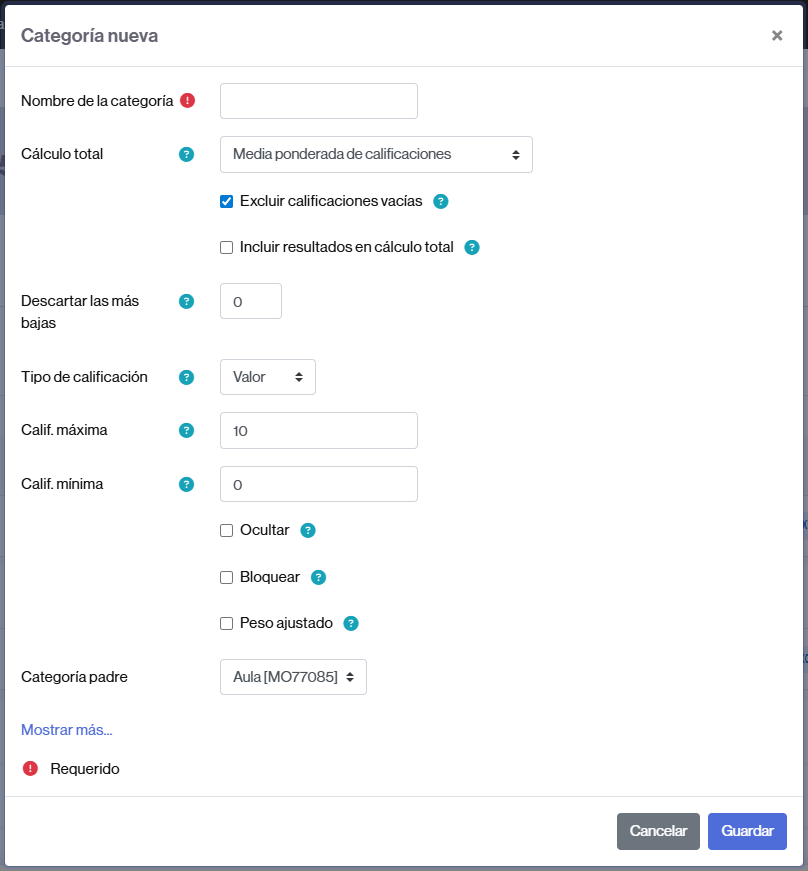The image size is (808, 871).
Task: Click the Calif. mínima field
Action: pyautogui.click(x=319, y=484)
